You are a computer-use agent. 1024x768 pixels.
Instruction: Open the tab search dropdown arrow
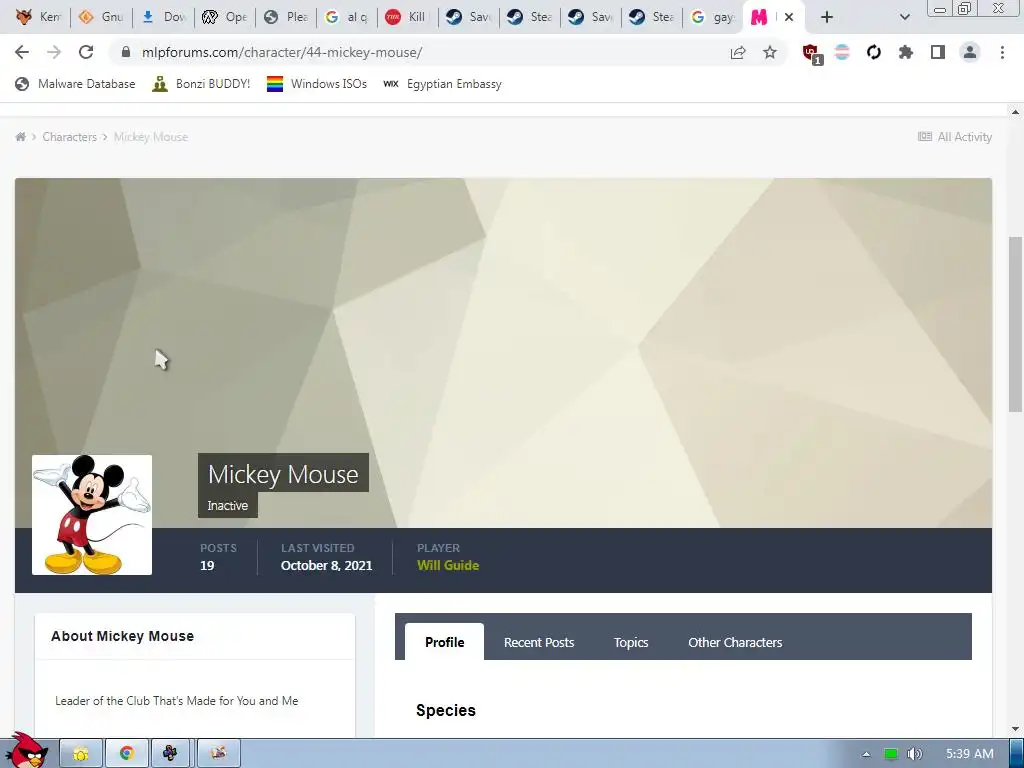click(904, 17)
